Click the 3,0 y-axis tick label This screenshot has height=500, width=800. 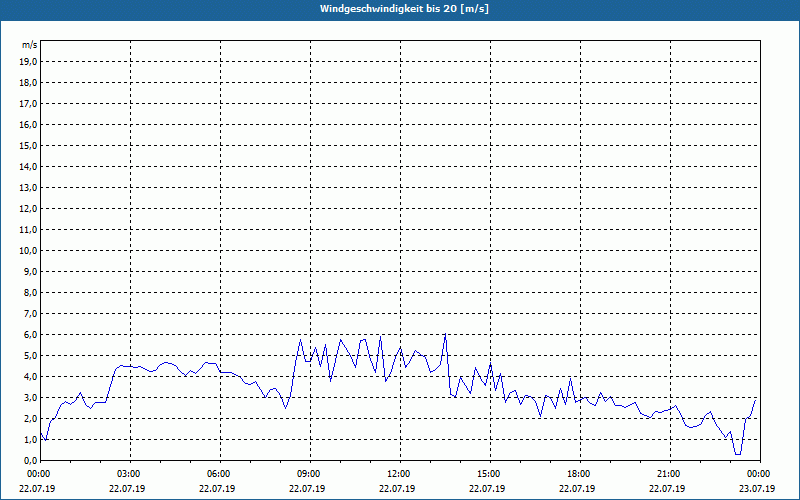tap(30, 397)
